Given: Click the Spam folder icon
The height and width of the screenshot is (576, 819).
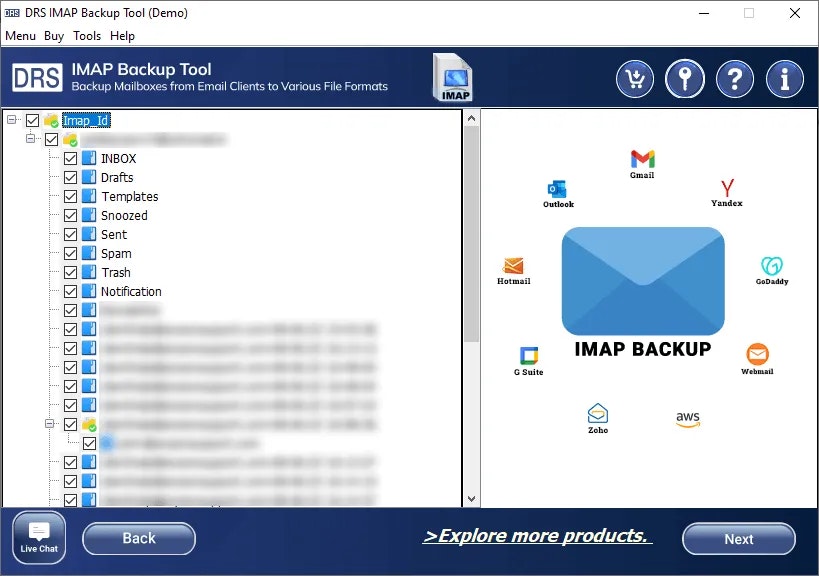Looking at the screenshot, I should [x=89, y=253].
